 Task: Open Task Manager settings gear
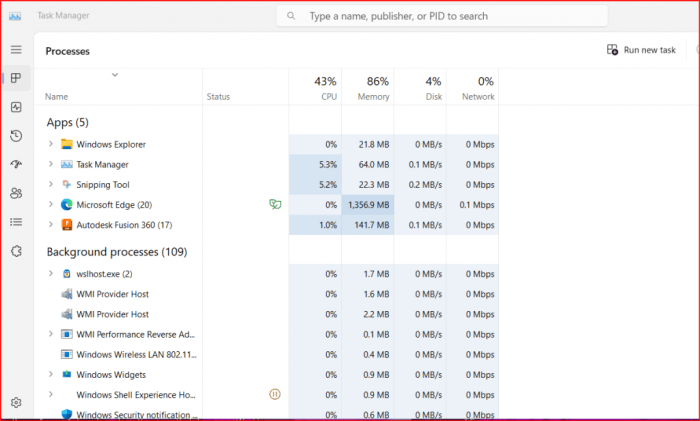16,402
